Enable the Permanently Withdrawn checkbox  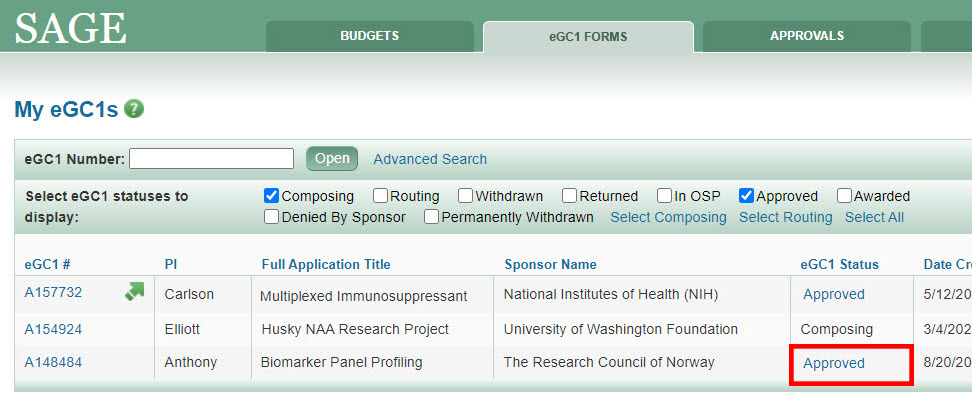click(x=431, y=217)
